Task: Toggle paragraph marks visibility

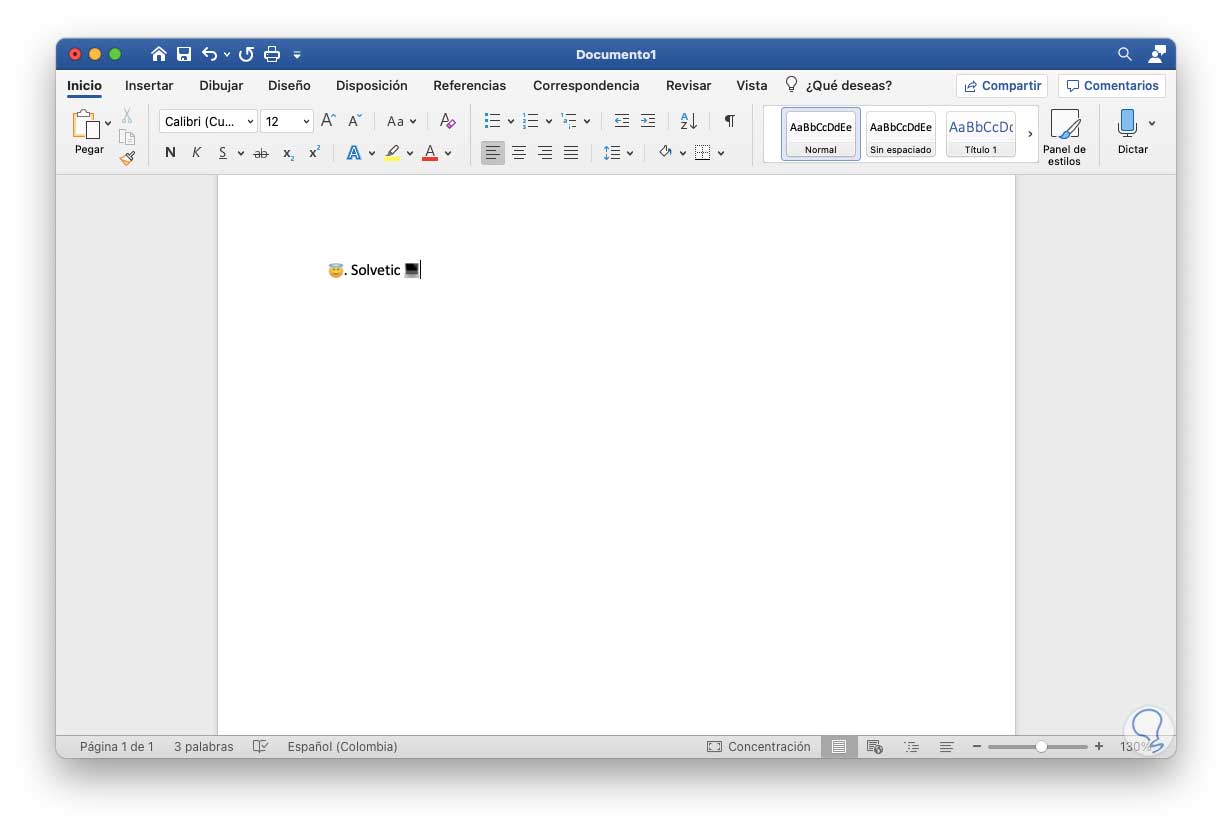Action: (730, 121)
